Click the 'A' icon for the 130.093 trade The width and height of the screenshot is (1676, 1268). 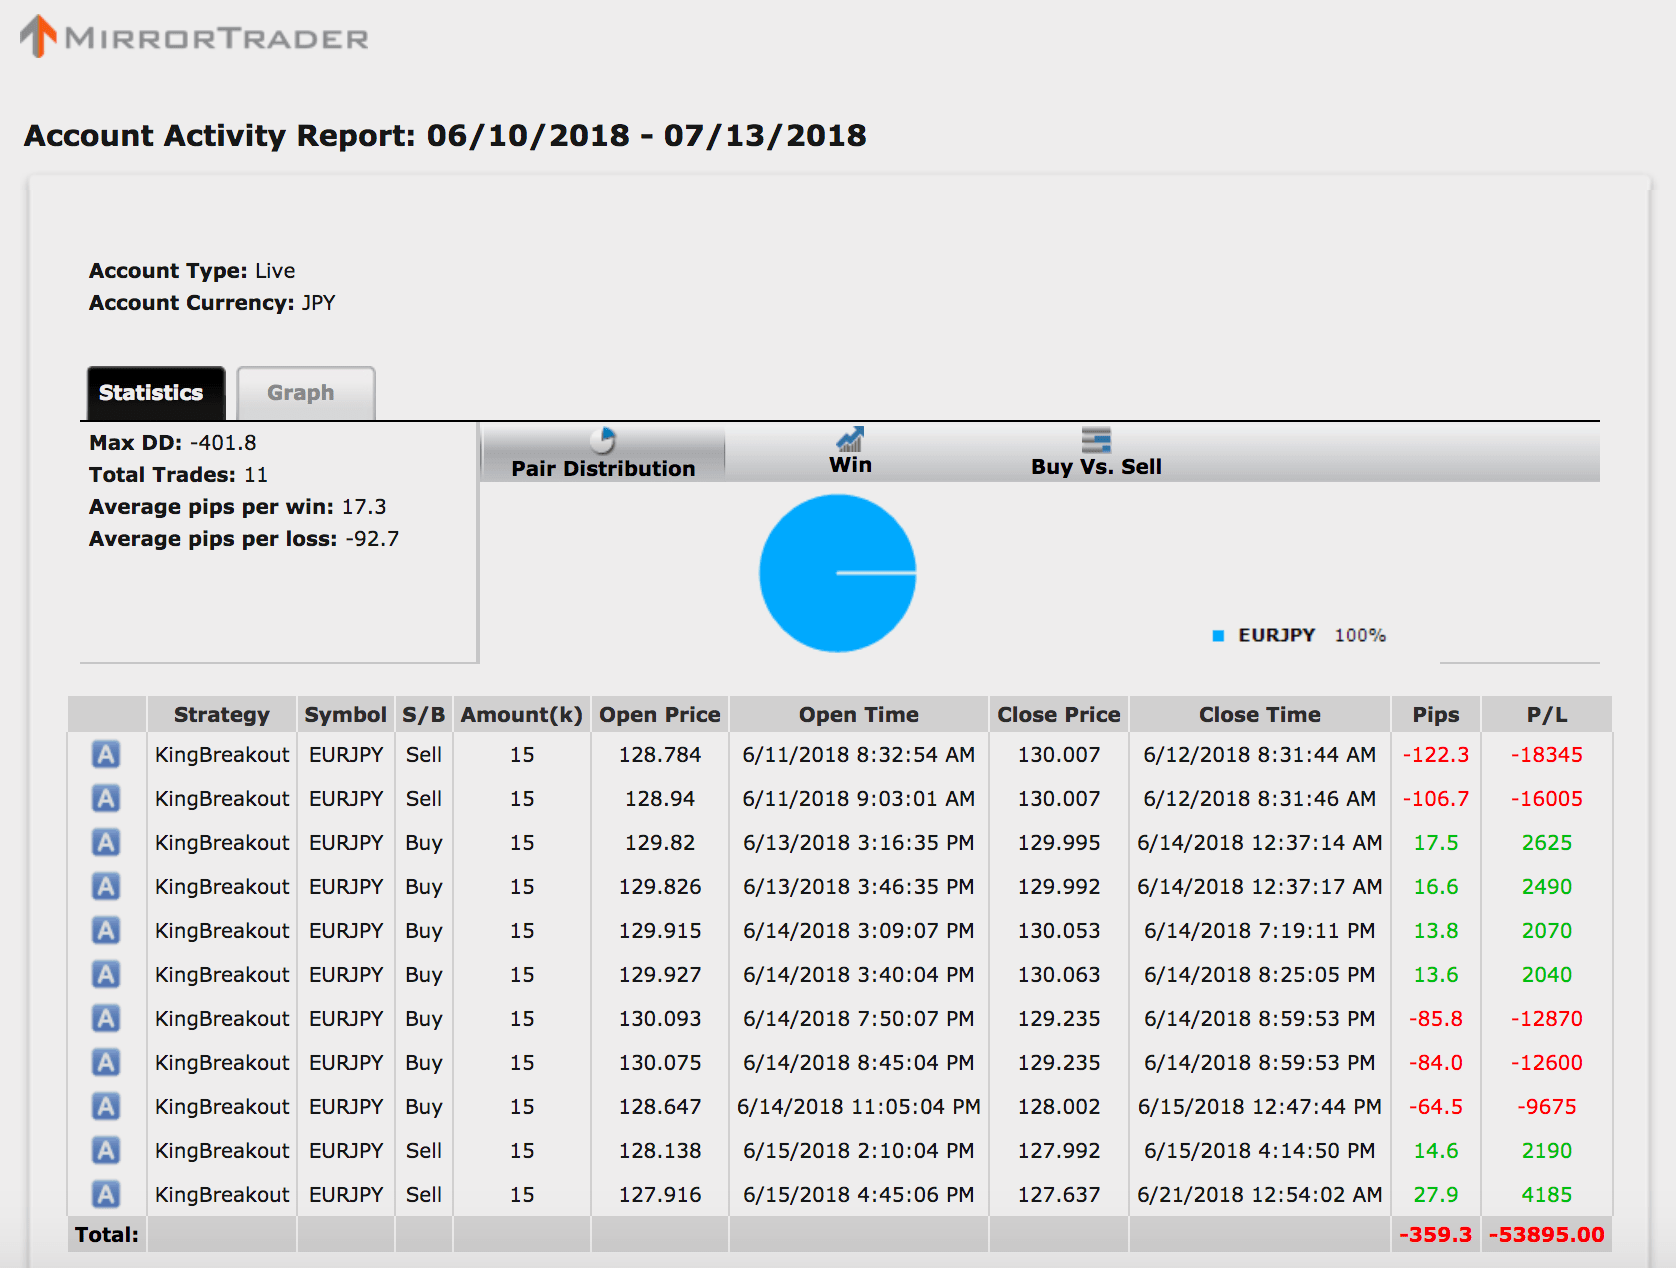coord(106,1018)
